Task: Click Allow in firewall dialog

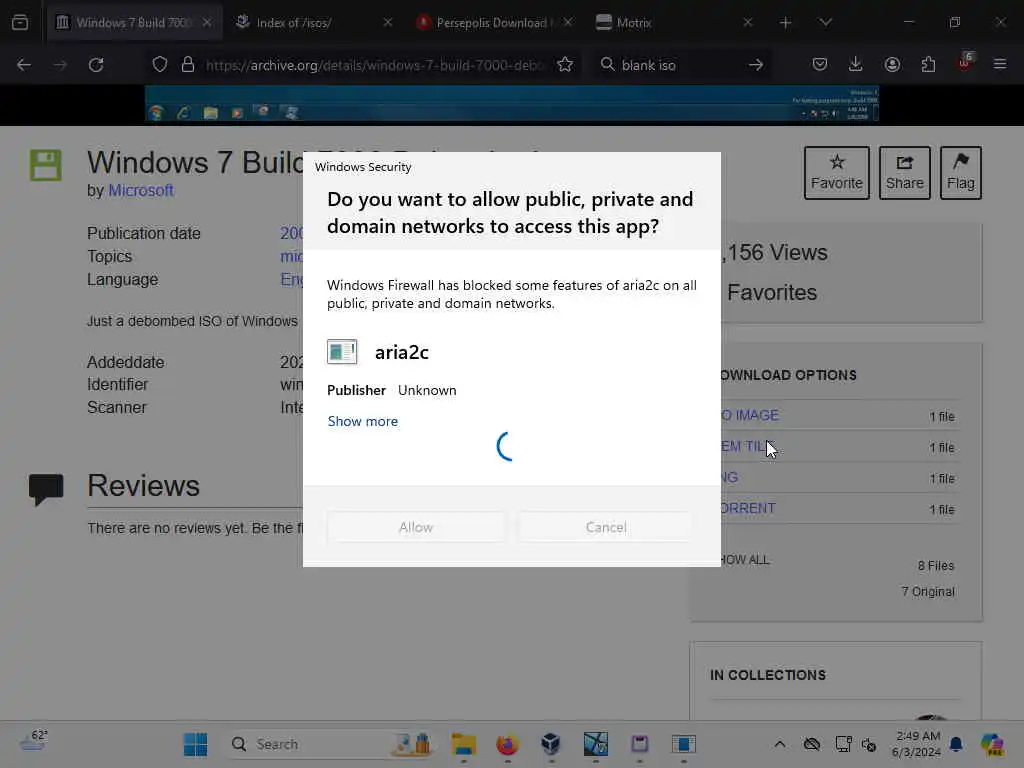Action: pos(416,527)
